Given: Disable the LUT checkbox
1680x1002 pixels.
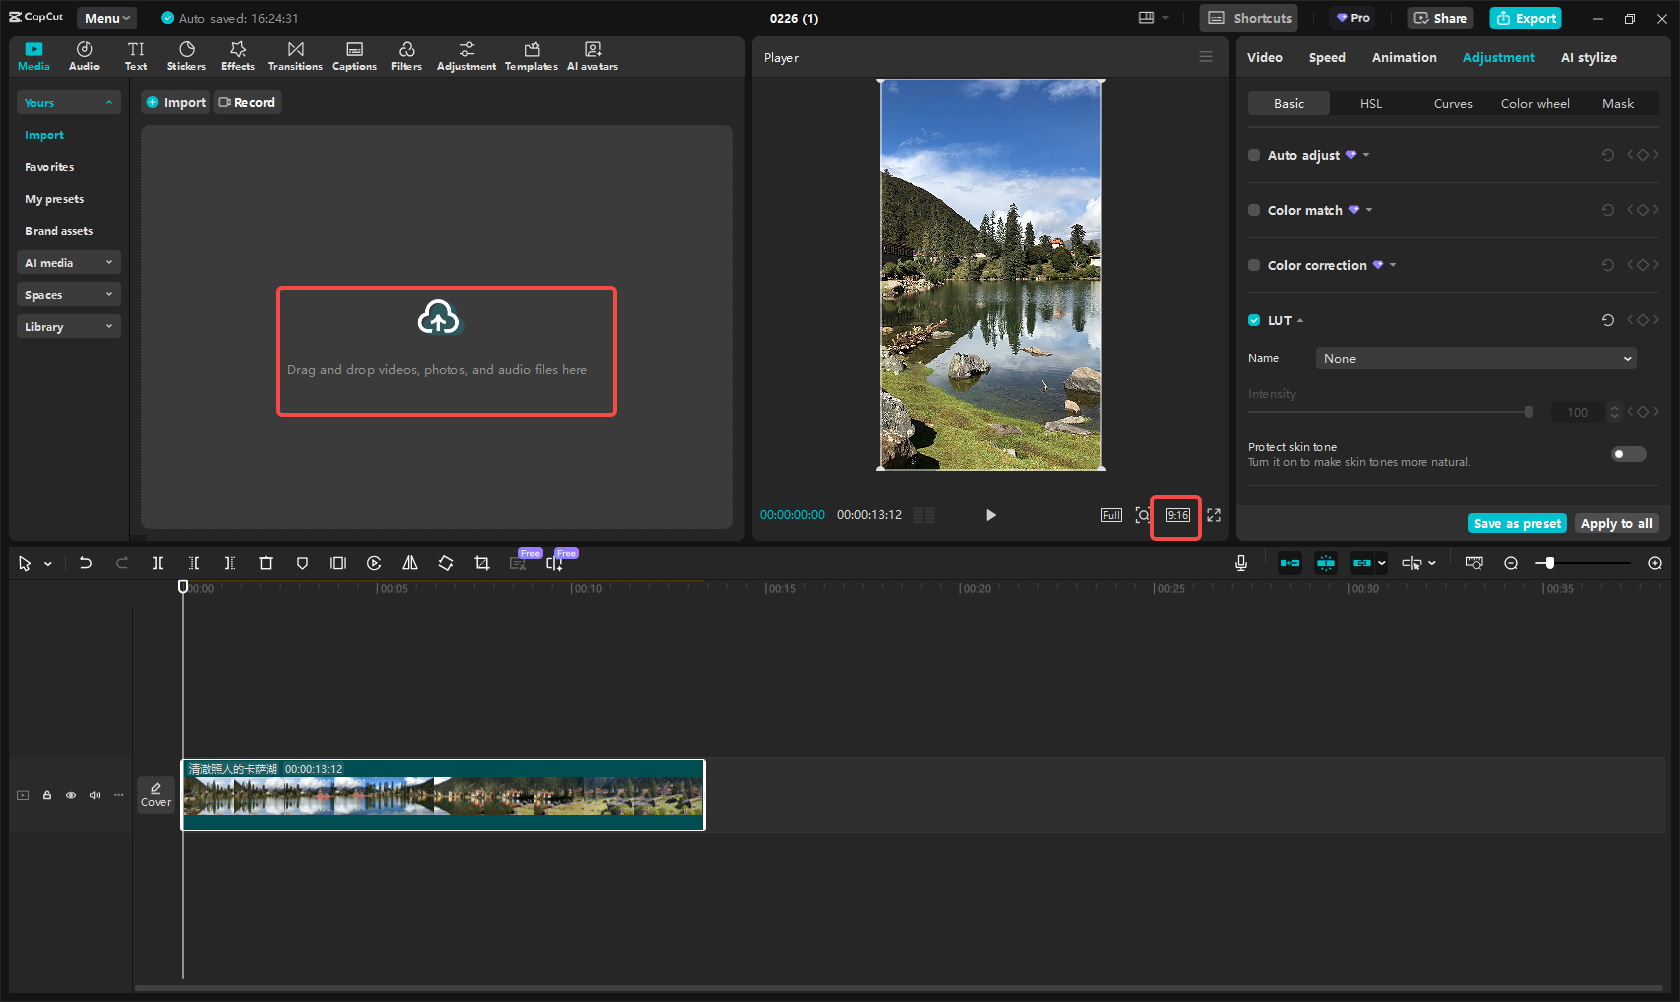Looking at the screenshot, I should [1253, 320].
